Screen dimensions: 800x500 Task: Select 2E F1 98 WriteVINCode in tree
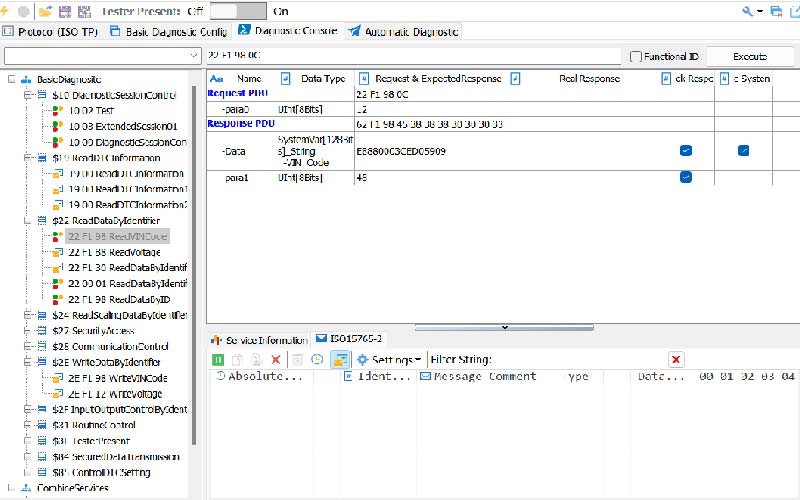pos(117,378)
